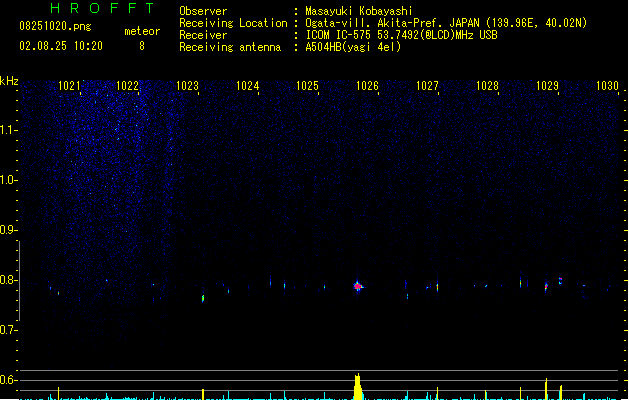
Task: Click the Receiving Location Ogata-vill. Akita-Pref. text
Action: point(446,23)
